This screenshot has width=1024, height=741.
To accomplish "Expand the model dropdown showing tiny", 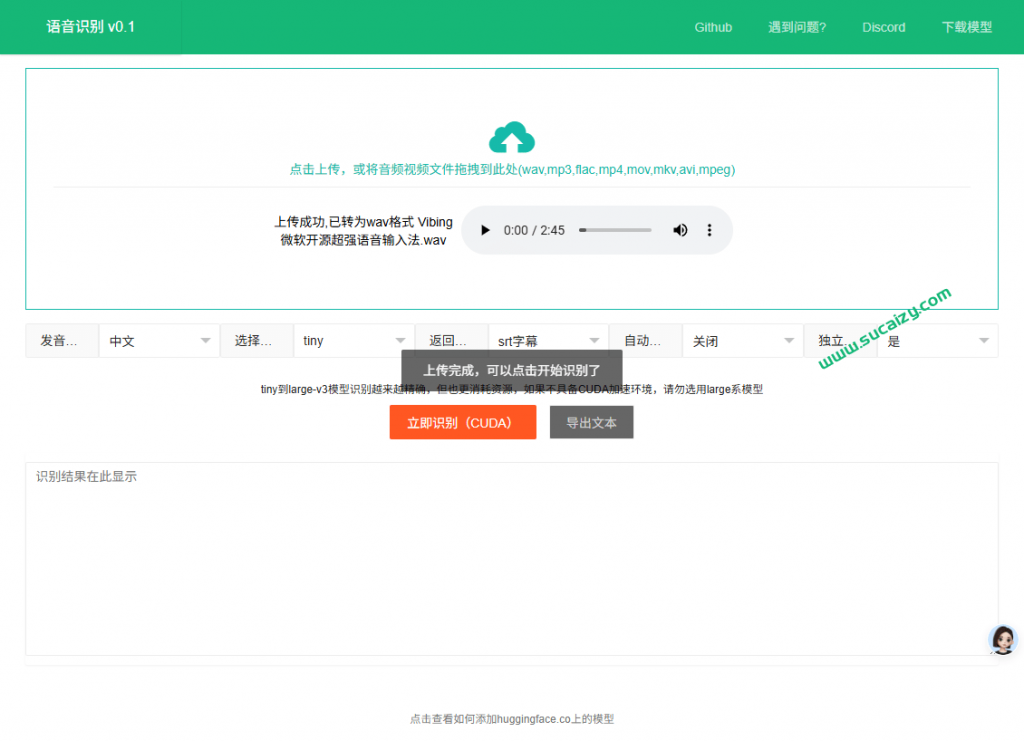I will 353,341.
